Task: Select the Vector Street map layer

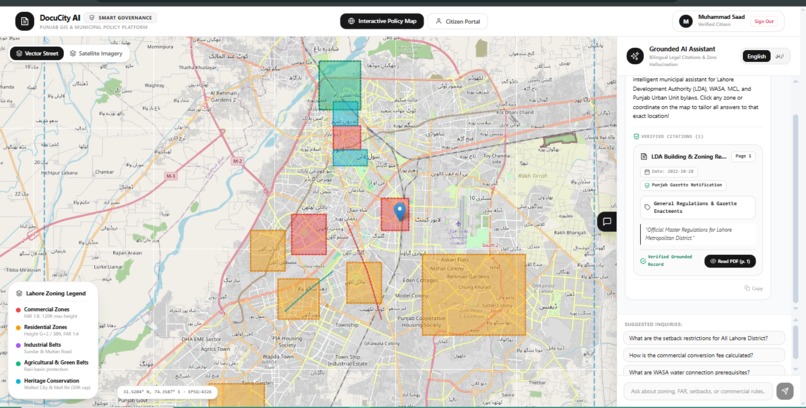Action: [37, 53]
